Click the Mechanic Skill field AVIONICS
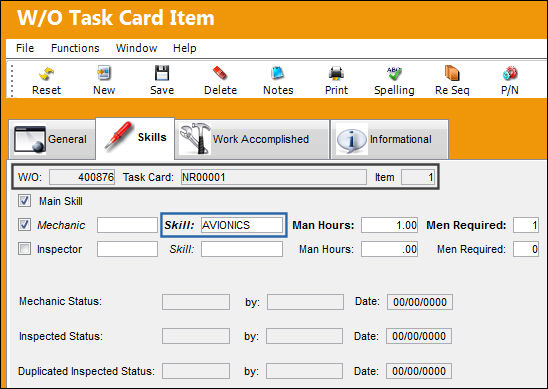The image size is (548, 389). 242,225
